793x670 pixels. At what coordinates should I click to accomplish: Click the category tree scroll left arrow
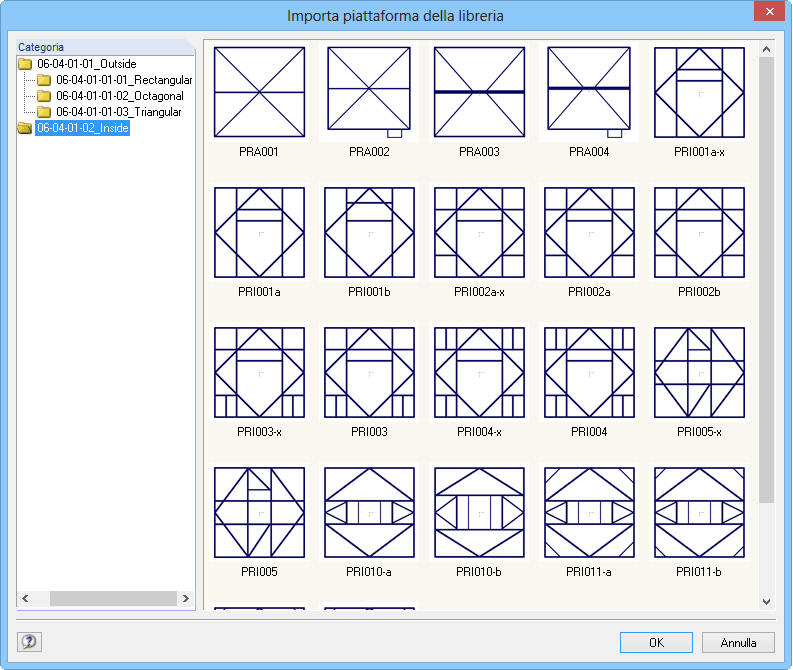pos(25,598)
